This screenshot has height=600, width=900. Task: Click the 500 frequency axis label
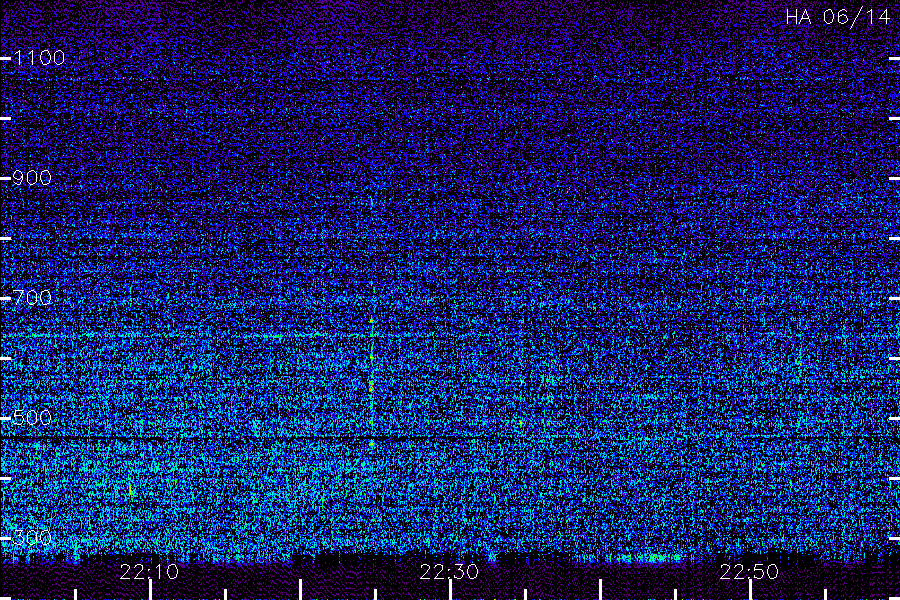click(32, 417)
